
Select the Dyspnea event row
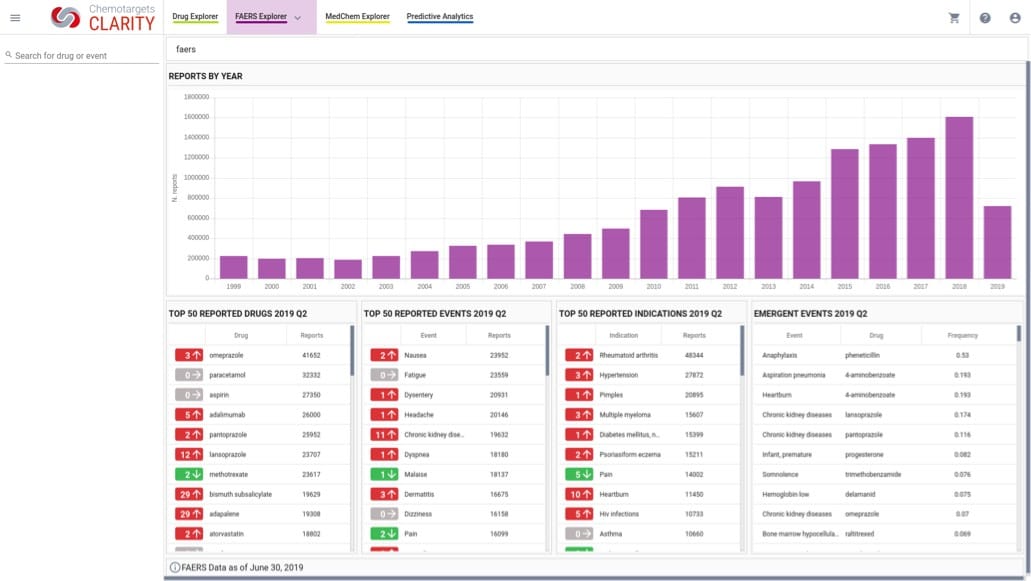(454, 454)
